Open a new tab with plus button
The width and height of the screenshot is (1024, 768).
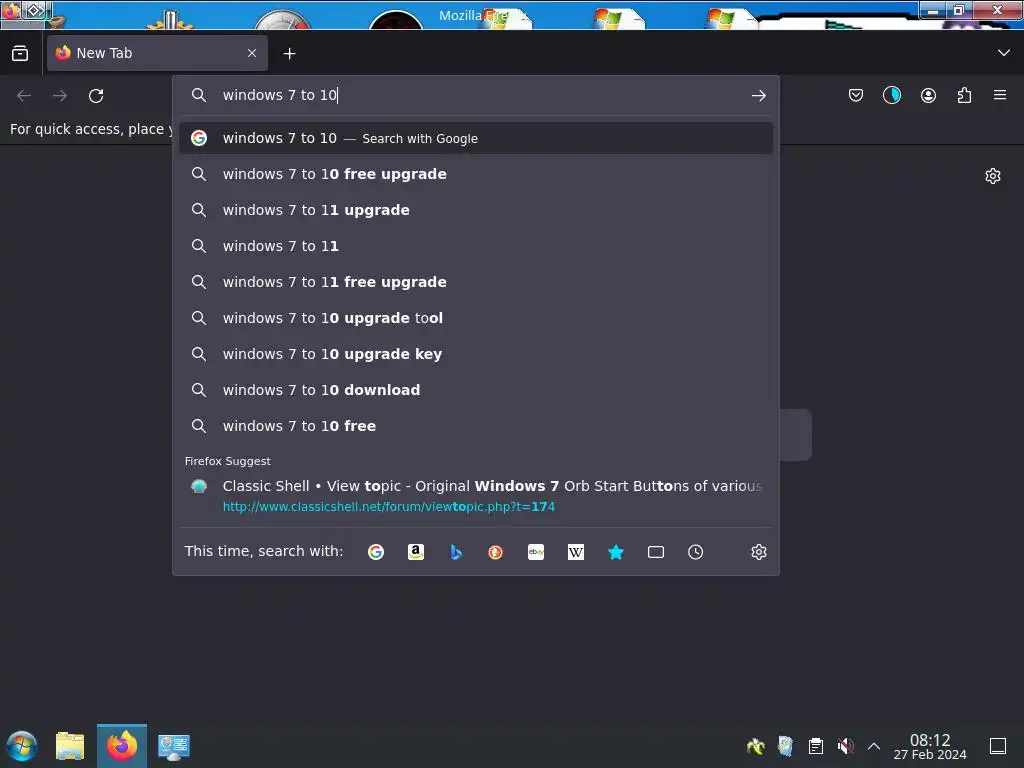(x=289, y=54)
